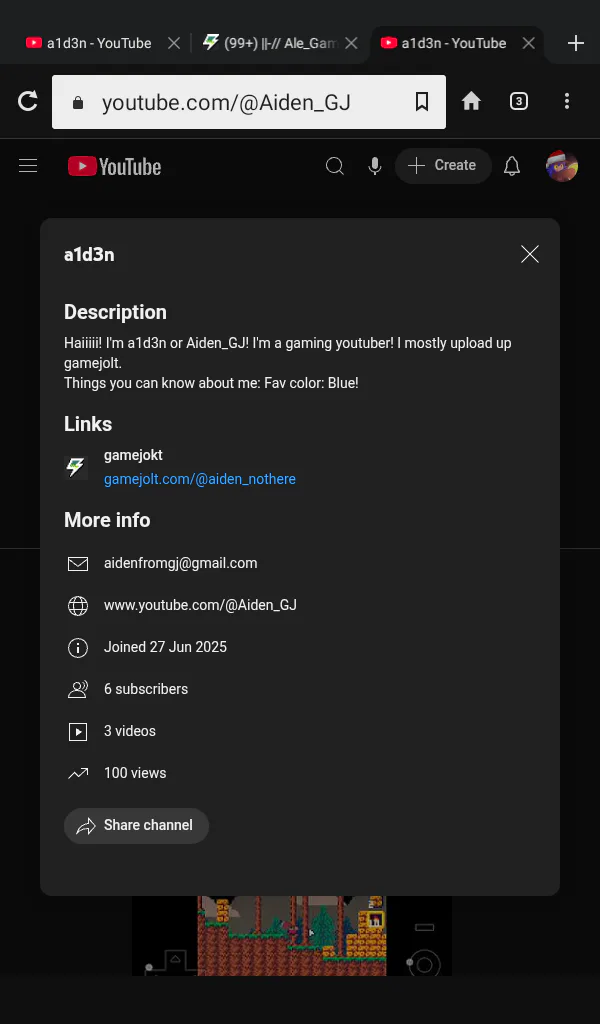This screenshot has height=1024, width=600.
Task: Open a new browser tab with plus
Action: pos(575,44)
